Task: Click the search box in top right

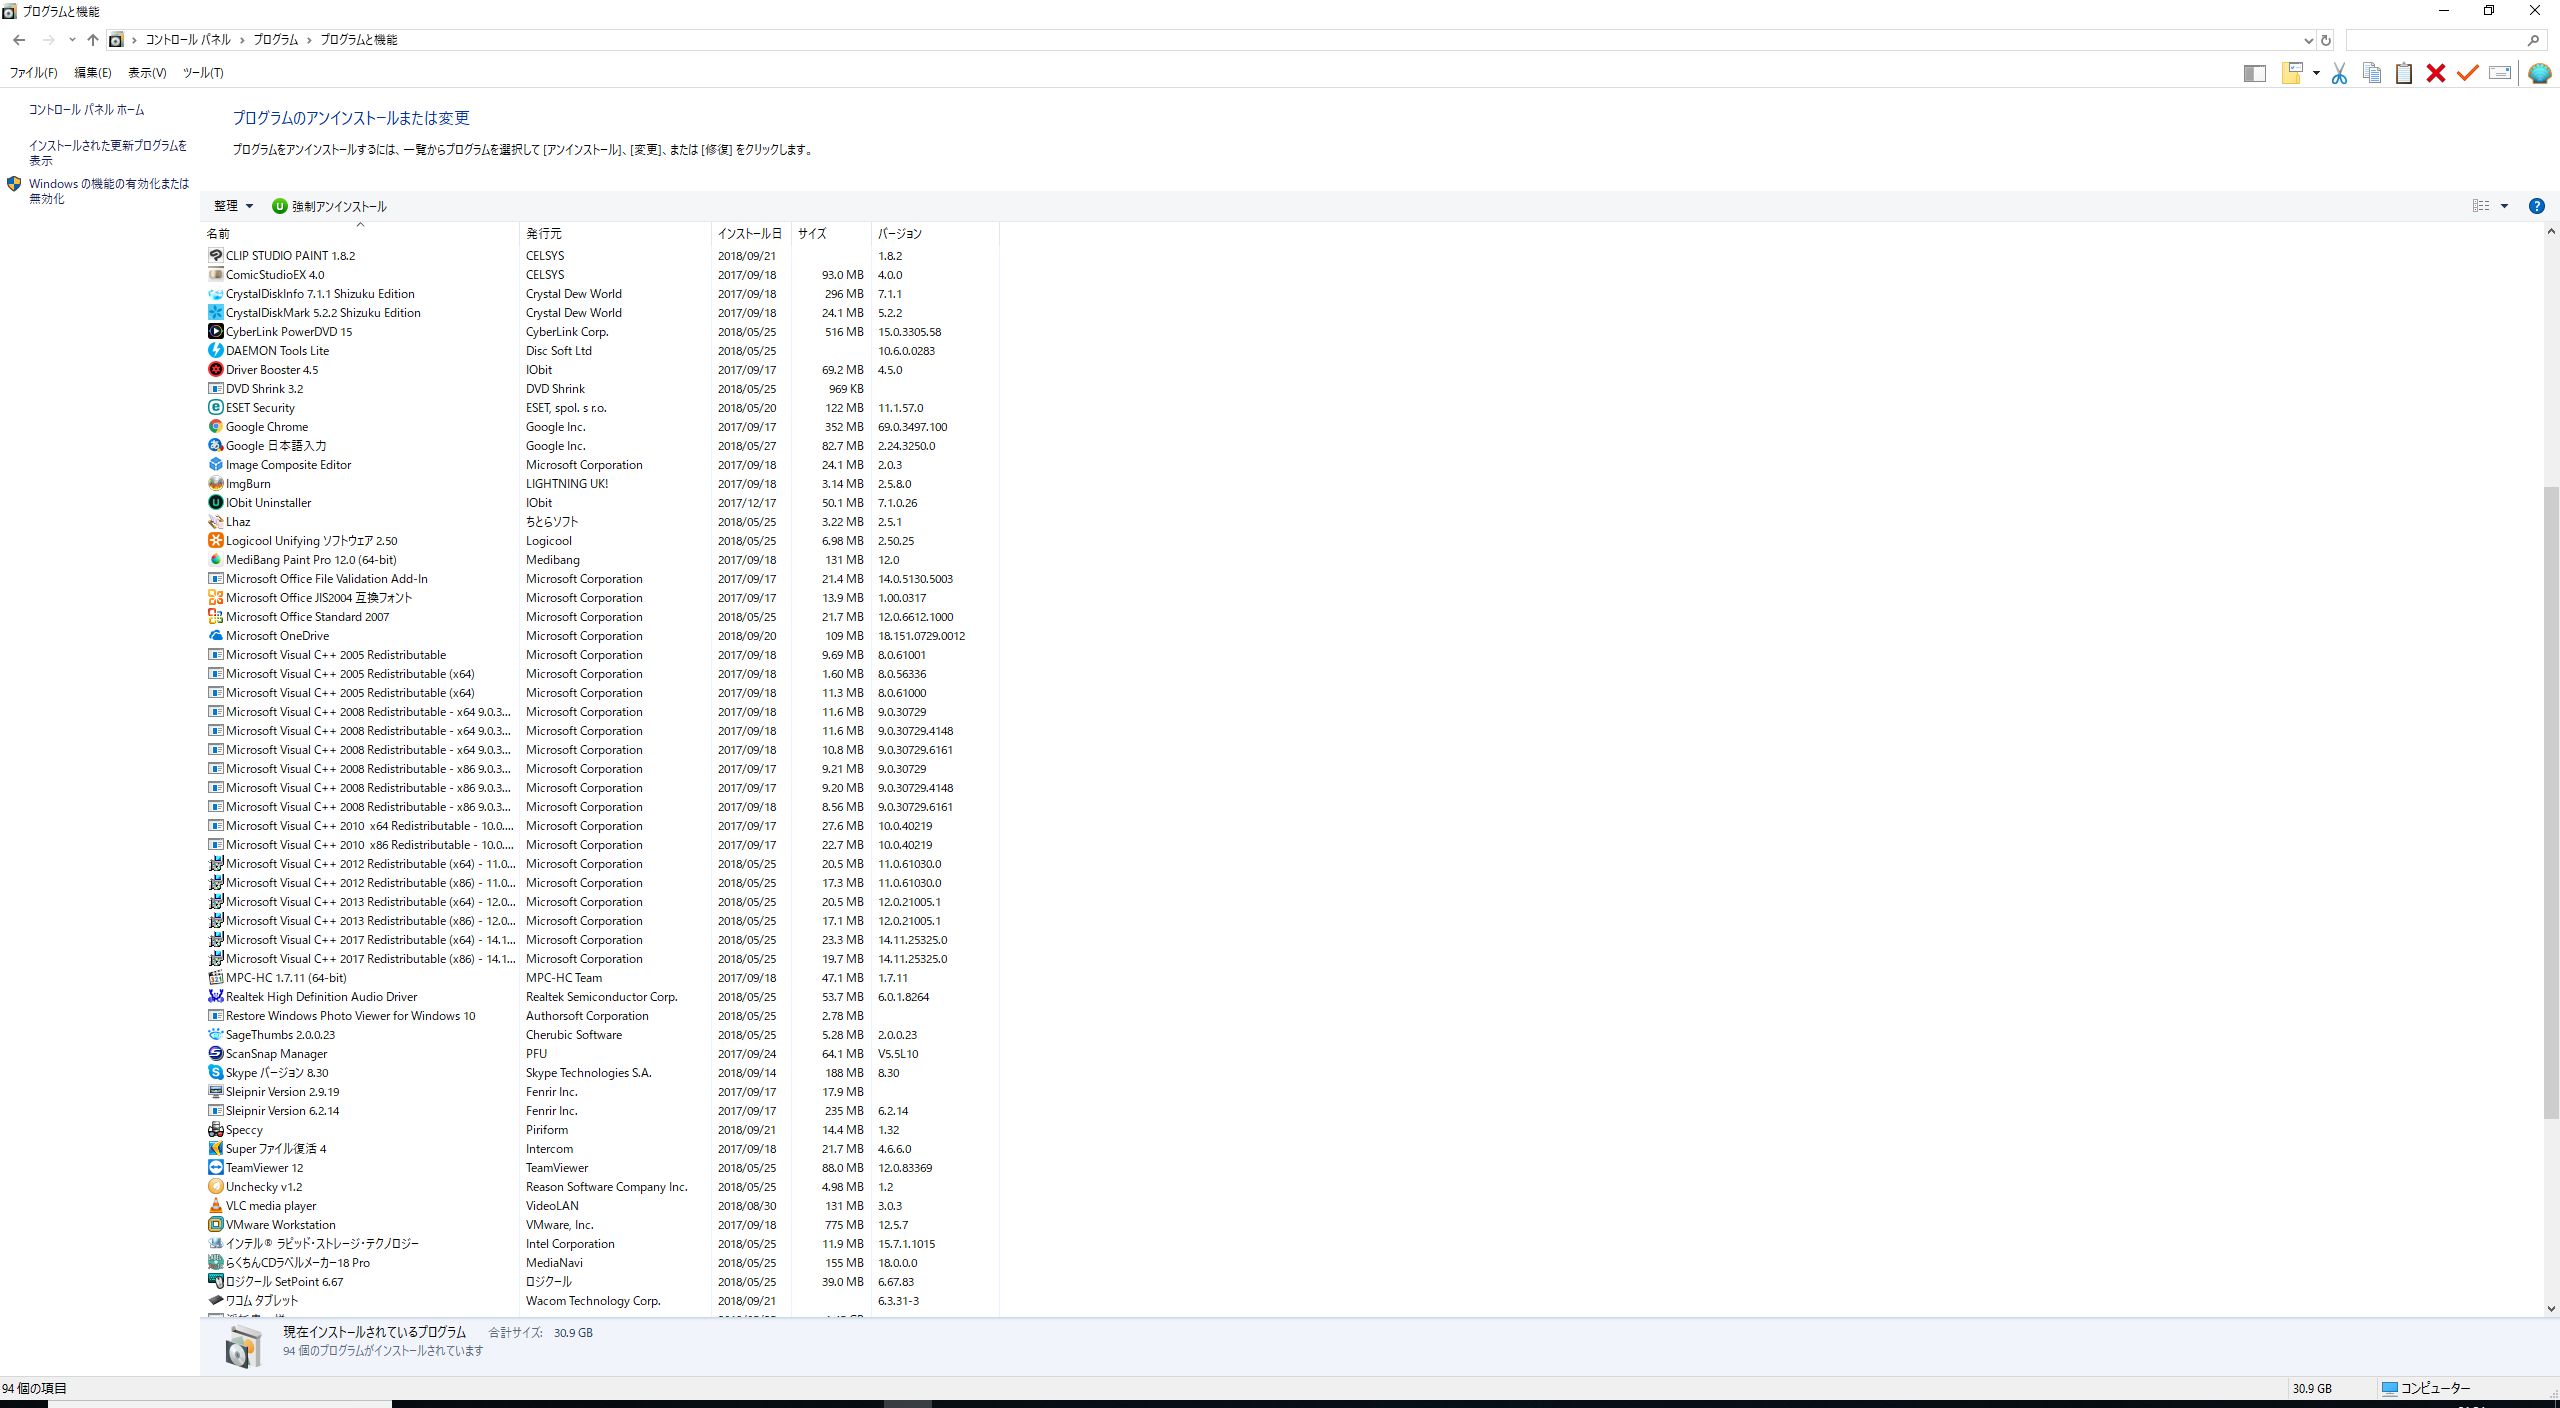Action: (2434, 41)
